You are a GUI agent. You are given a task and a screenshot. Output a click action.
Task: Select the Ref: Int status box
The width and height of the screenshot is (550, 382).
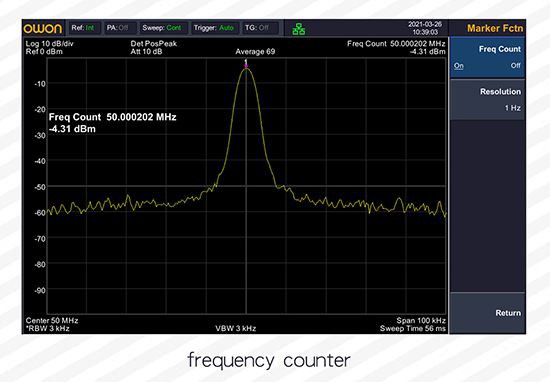click(84, 28)
